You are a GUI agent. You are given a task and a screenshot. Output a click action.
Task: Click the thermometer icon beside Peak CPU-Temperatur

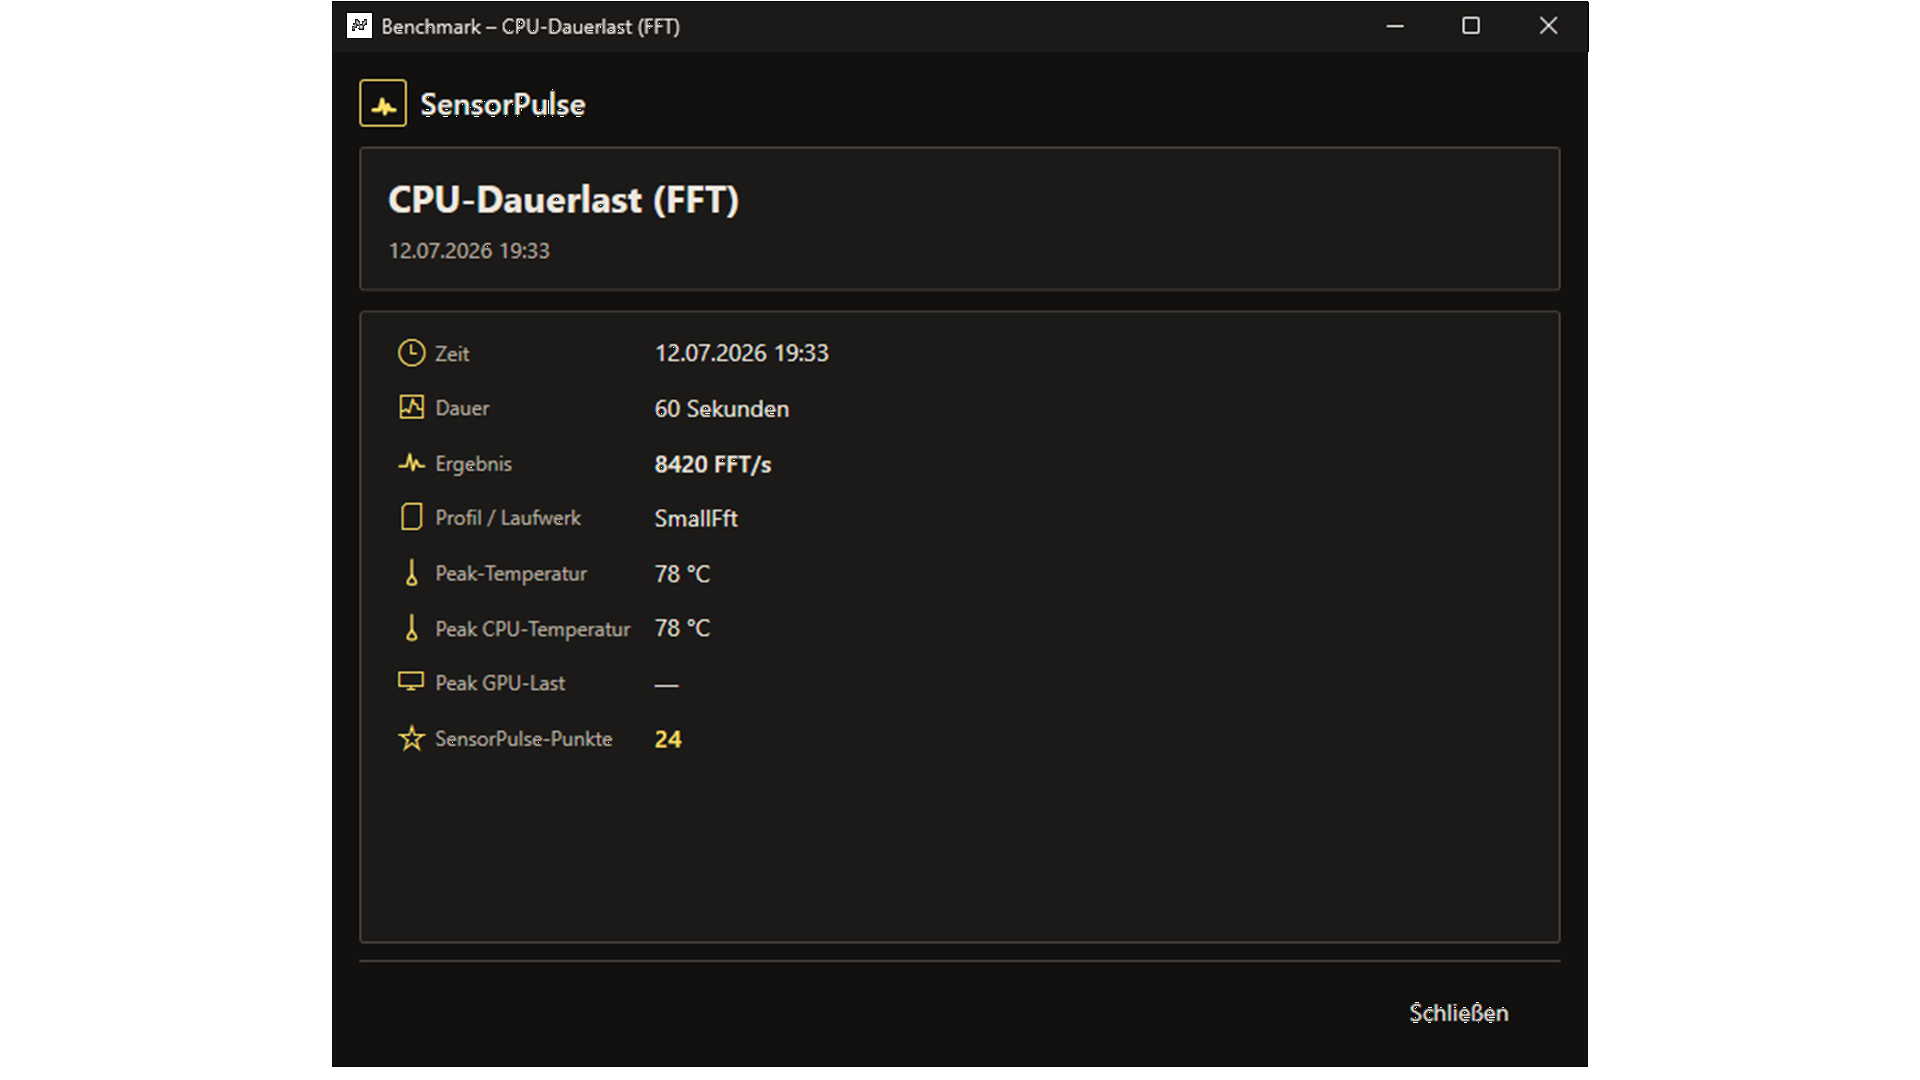pos(411,628)
